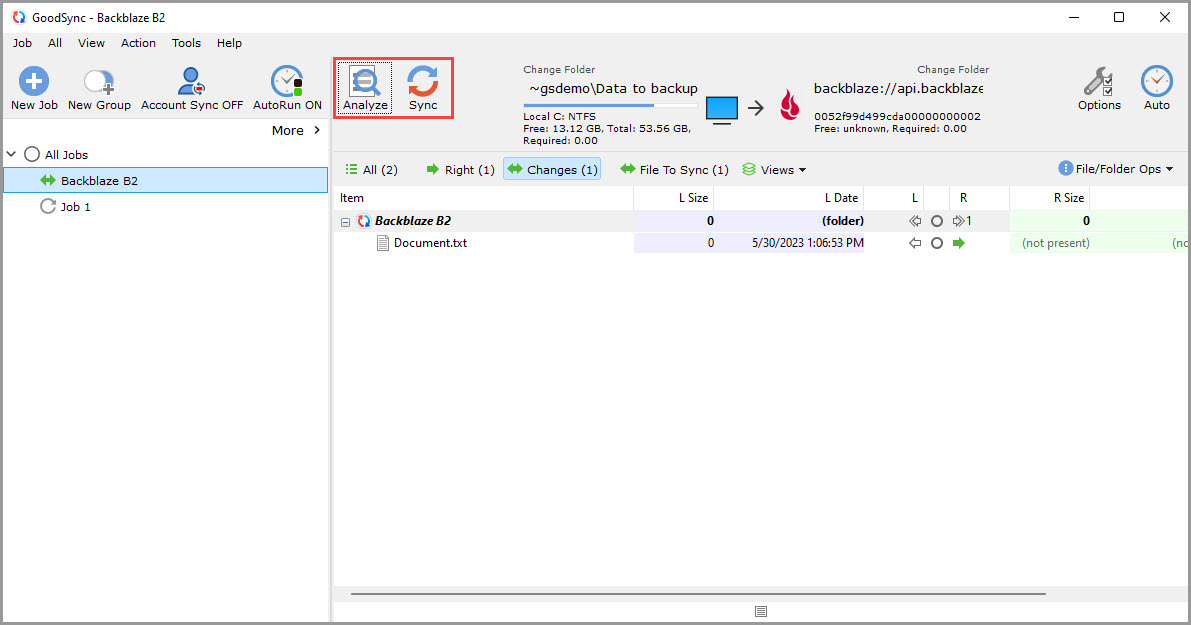
Task: Open the File/Folder Ops dropdown
Action: point(1116,169)
